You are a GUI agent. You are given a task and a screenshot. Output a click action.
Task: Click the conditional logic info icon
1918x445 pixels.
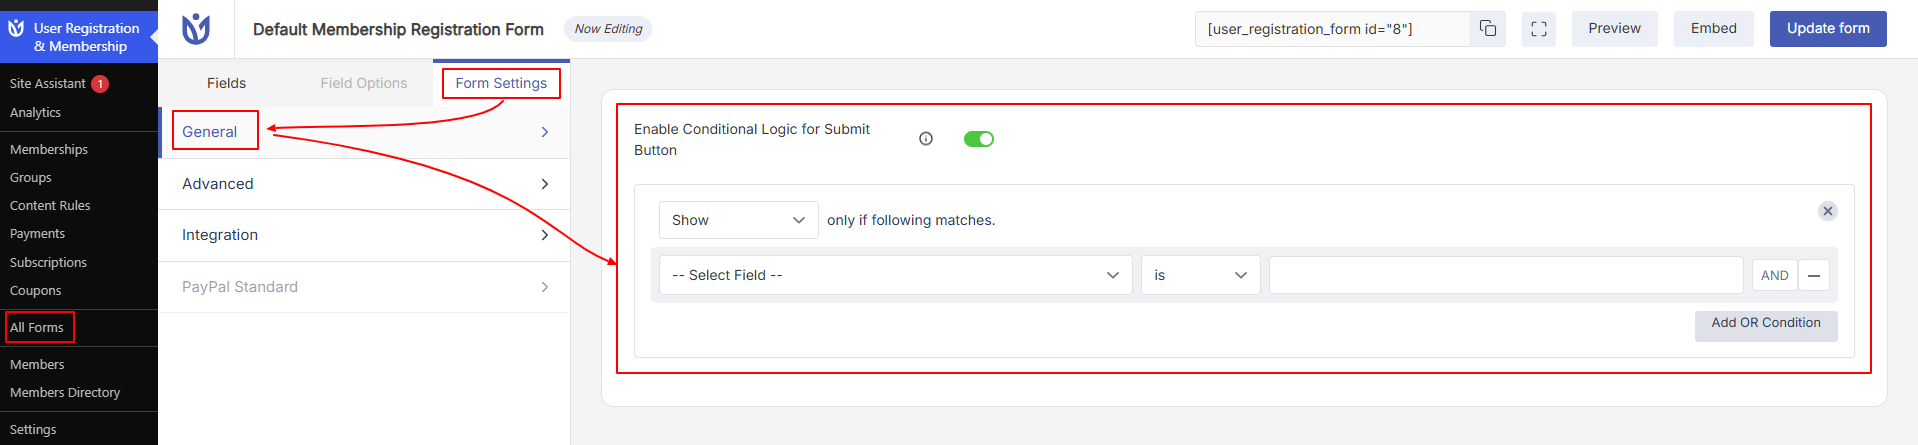(926, 139)
